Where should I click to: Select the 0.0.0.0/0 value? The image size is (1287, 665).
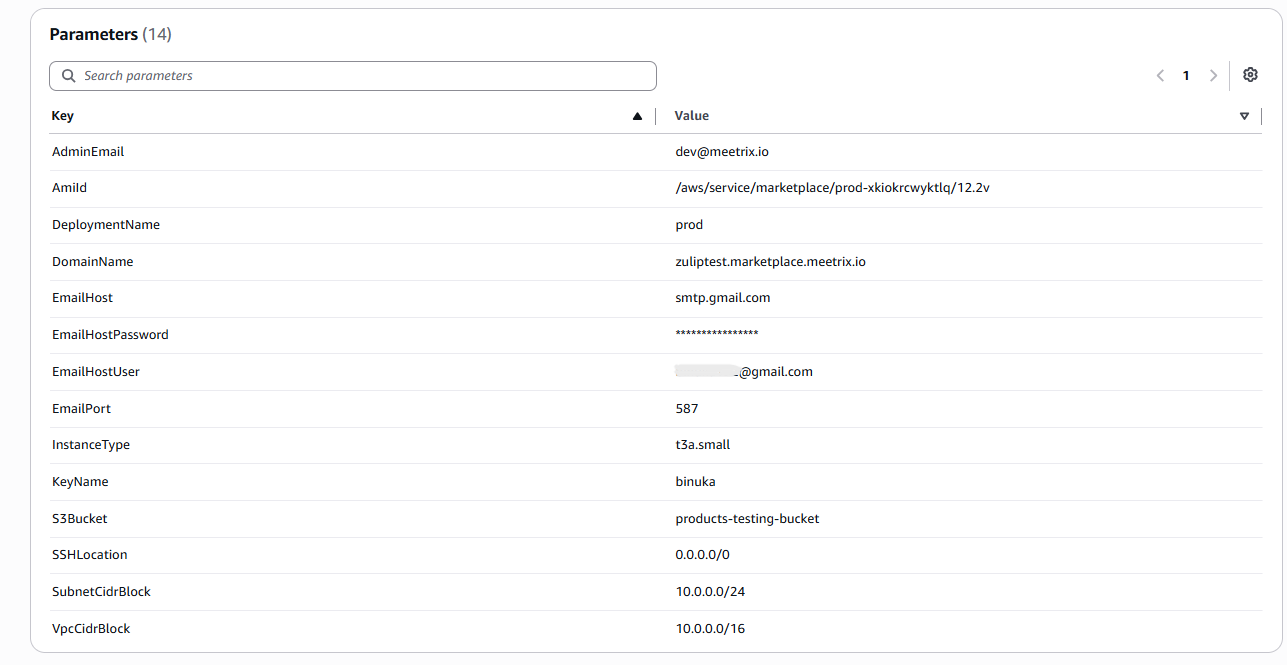(x=703, y=555)
